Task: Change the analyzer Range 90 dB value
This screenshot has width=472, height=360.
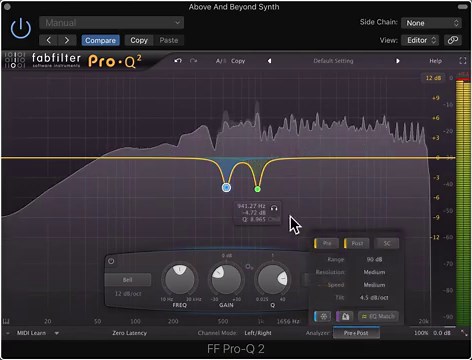Action: [374, 259]
